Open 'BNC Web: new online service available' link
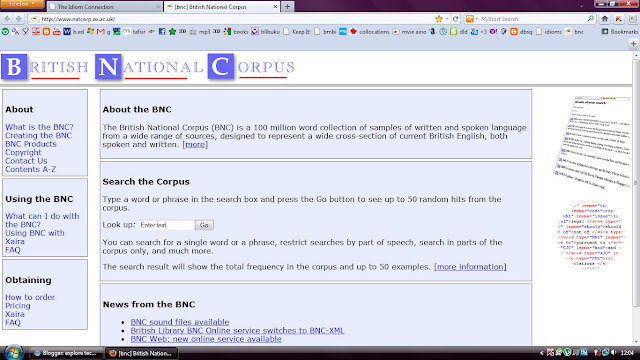 tap(206, 339)
